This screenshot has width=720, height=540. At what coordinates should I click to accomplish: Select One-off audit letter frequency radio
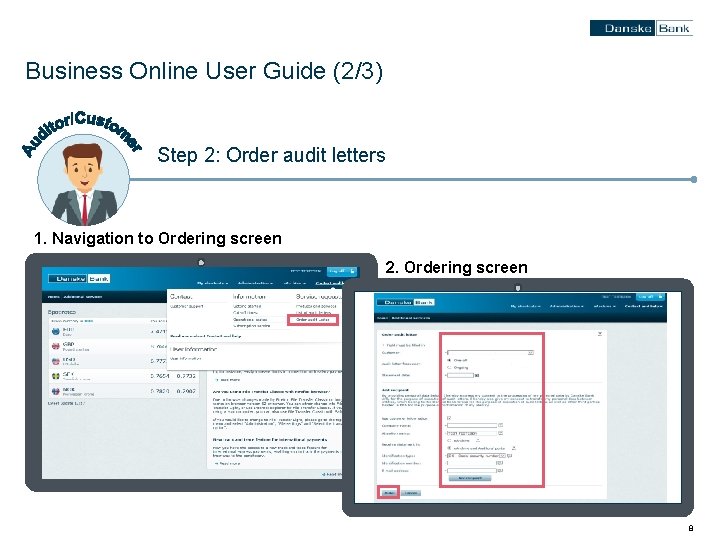[x=449, y=360]
